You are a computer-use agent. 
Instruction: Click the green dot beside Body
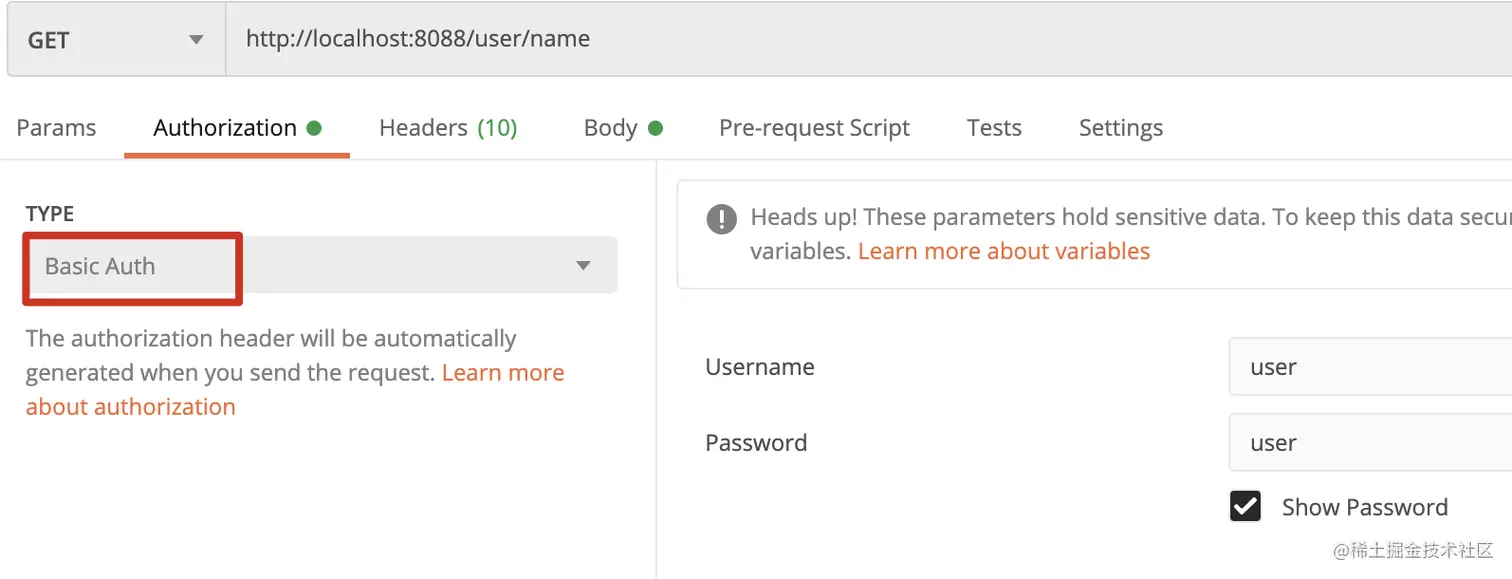656,128
